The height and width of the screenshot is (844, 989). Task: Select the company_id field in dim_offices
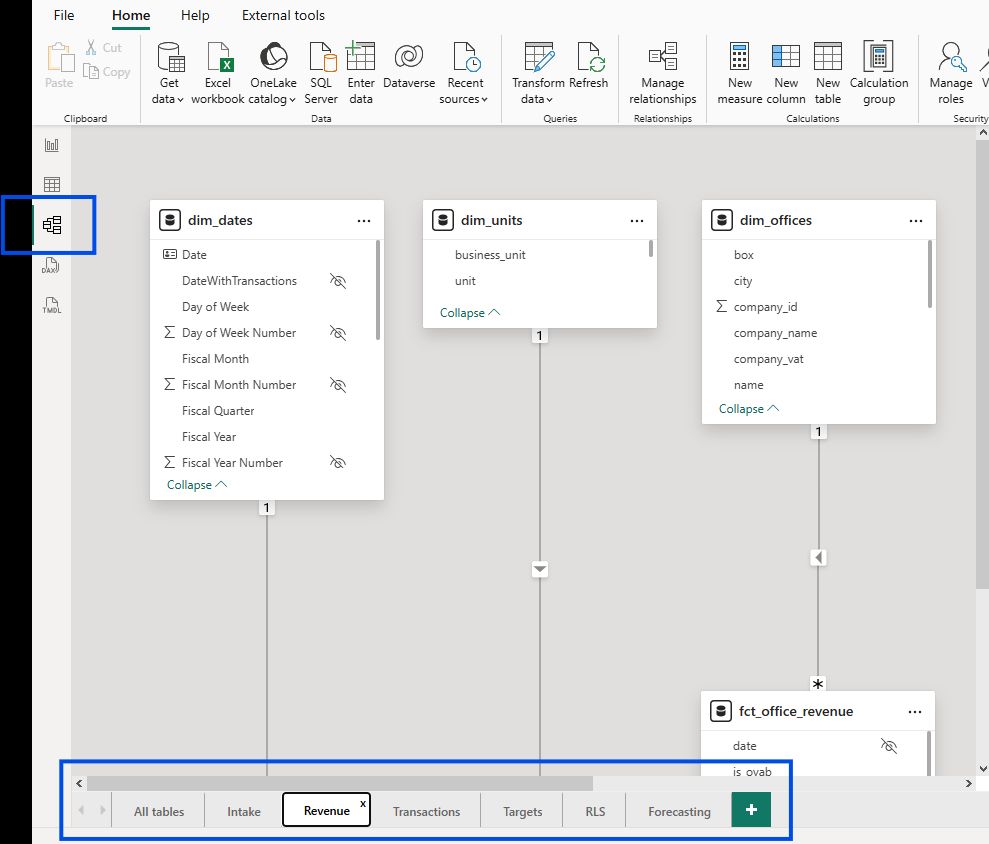[x=766, y=307]
